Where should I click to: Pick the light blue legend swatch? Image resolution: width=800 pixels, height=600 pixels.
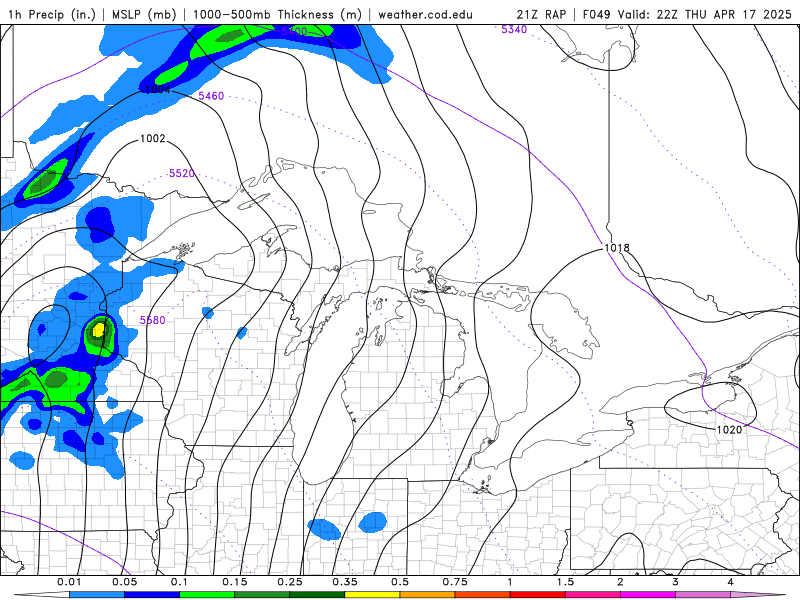click(97, 595)
